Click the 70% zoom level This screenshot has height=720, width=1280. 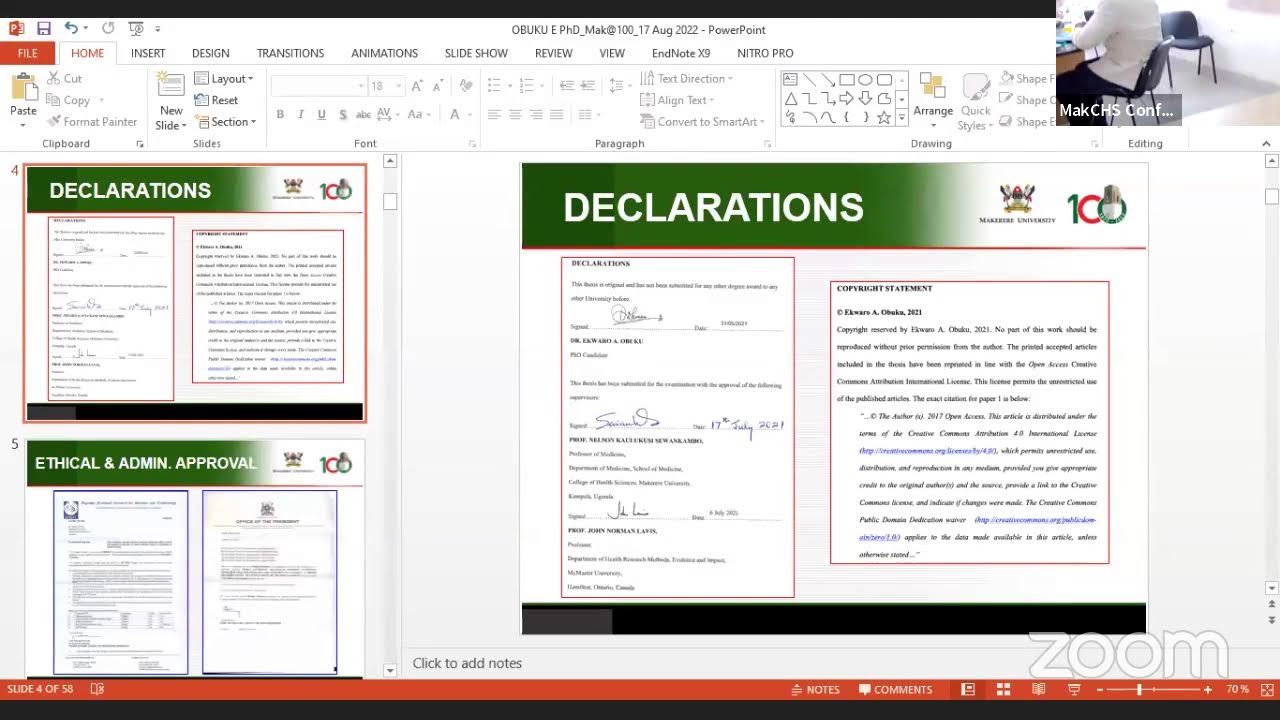point(1237,689)
